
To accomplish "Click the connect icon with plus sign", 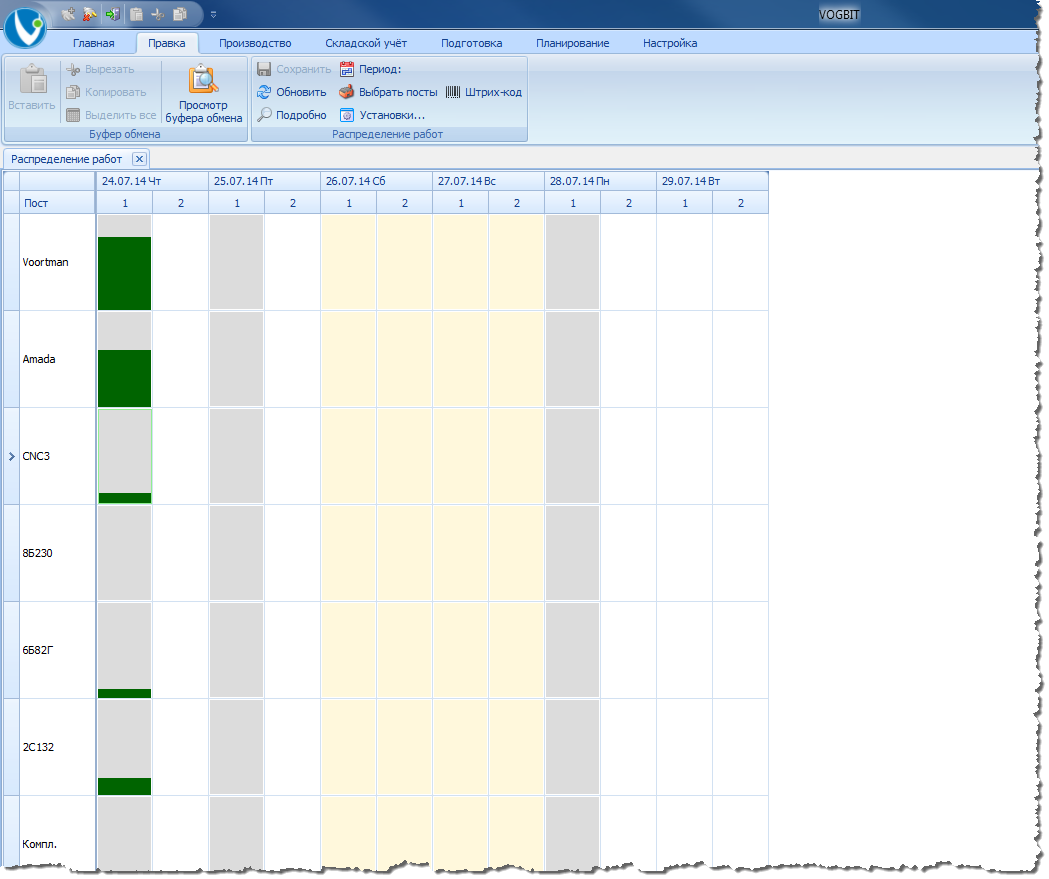I will [x=68, y=14].
